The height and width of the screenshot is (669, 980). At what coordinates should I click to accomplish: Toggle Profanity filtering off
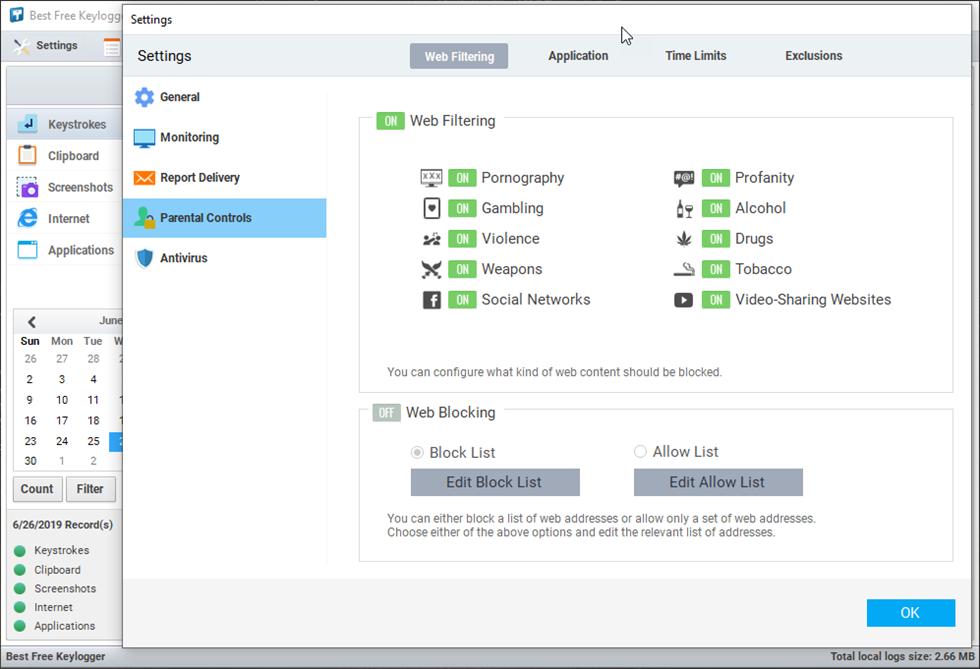(716, 178)
